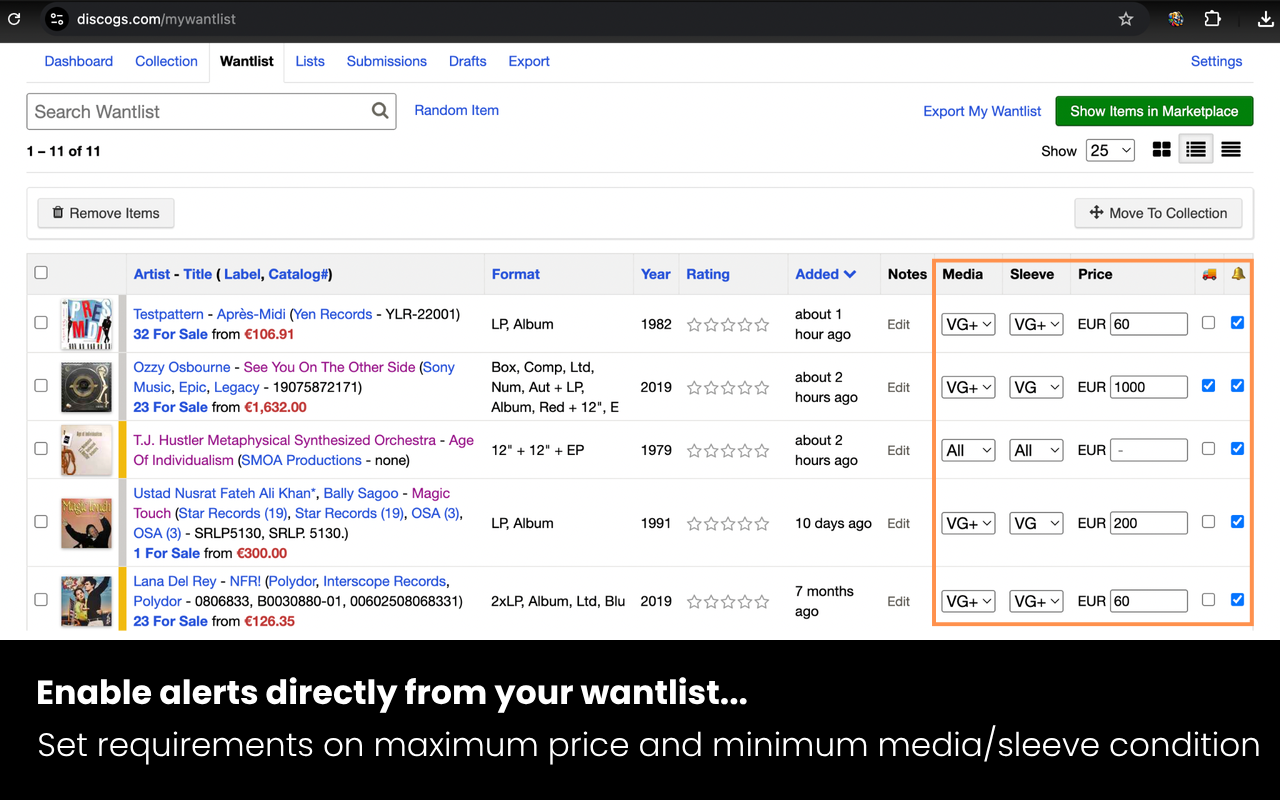This screenshot has width=1280, height=800.
Task: Edit notes for the Testpattern row
Action: (x=899, y=324)
